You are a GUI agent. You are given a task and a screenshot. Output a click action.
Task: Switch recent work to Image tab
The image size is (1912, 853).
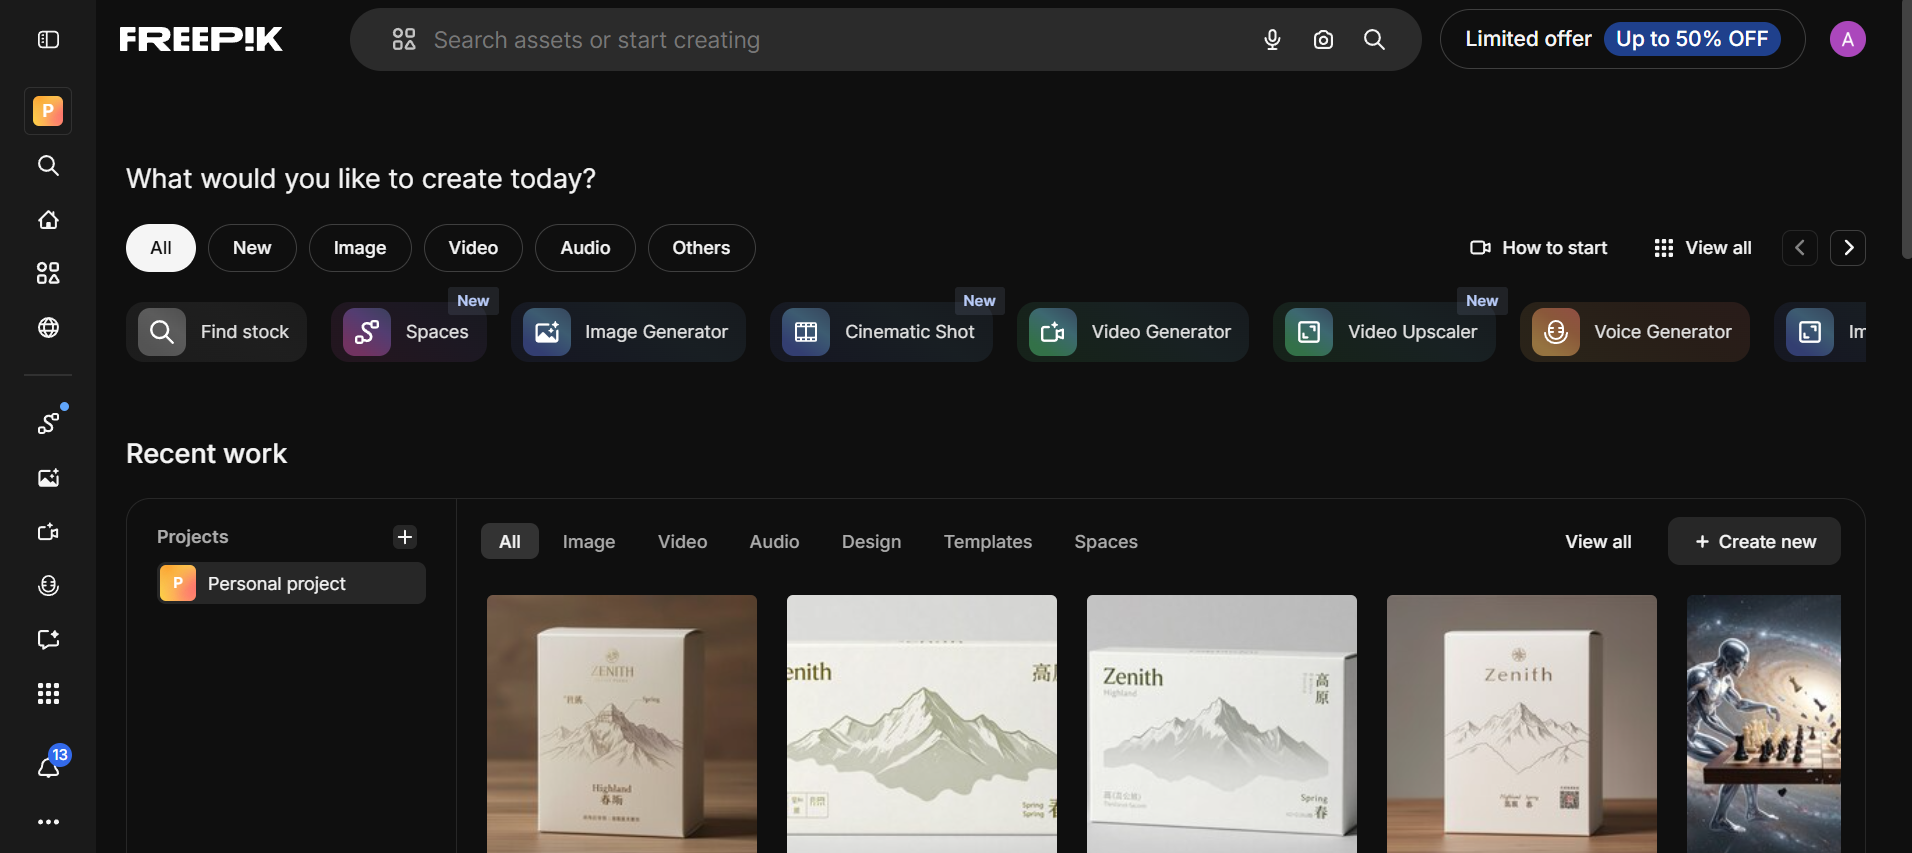click(589, 541)
